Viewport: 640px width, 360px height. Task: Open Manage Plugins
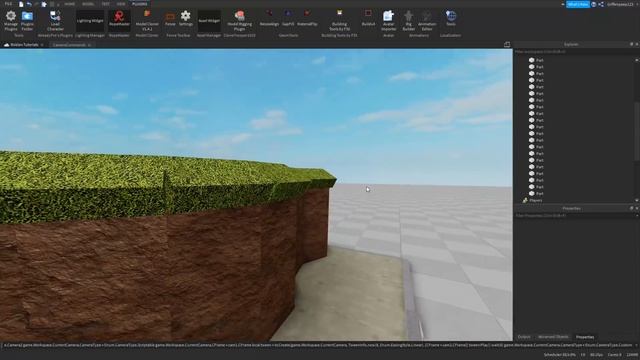tap(11, 21)
